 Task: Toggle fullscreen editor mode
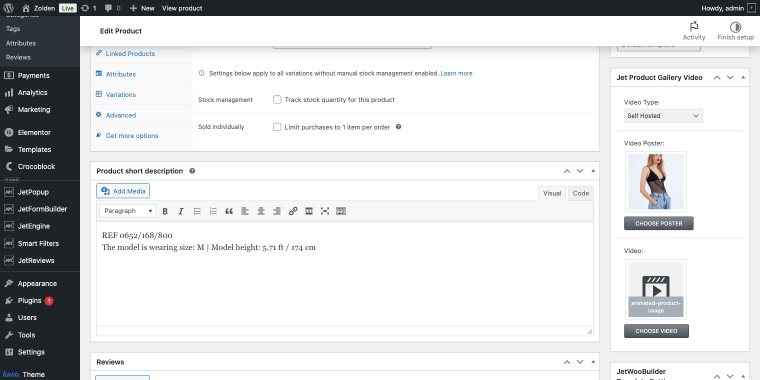pyautogui.click(x=325, y=211)
